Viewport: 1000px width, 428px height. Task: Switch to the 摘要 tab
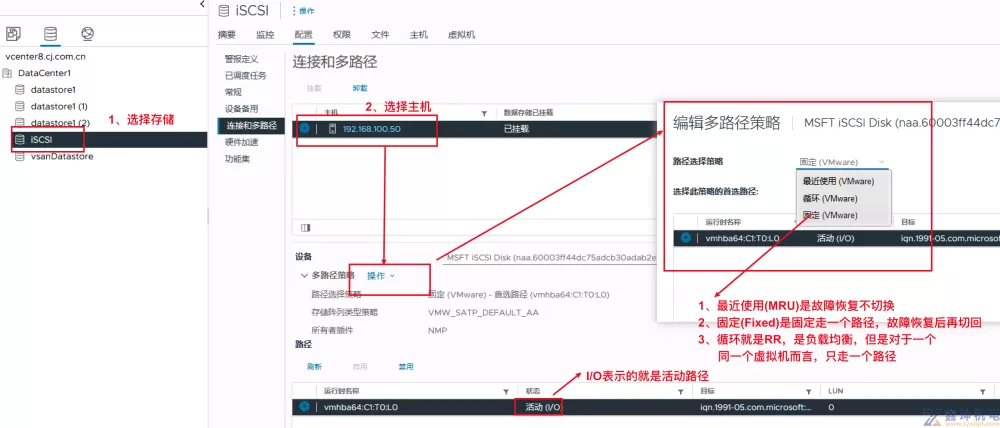(x=226, y=34)
